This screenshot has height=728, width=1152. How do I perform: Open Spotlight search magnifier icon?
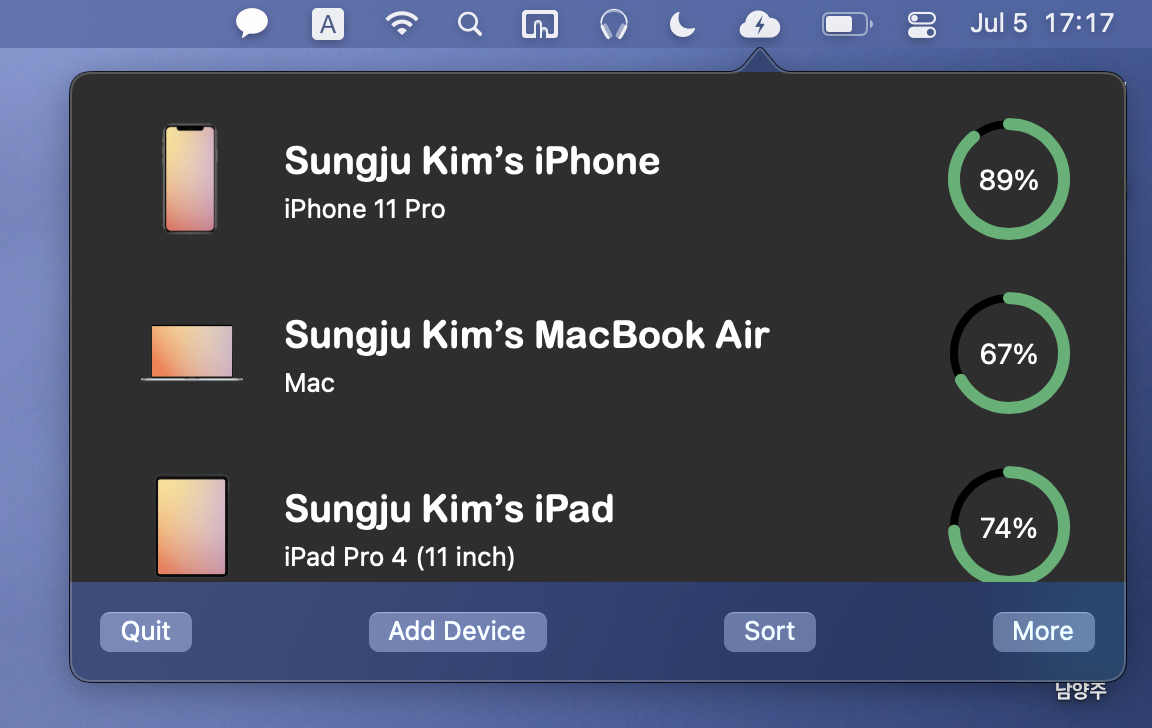[x=469, y=24]
